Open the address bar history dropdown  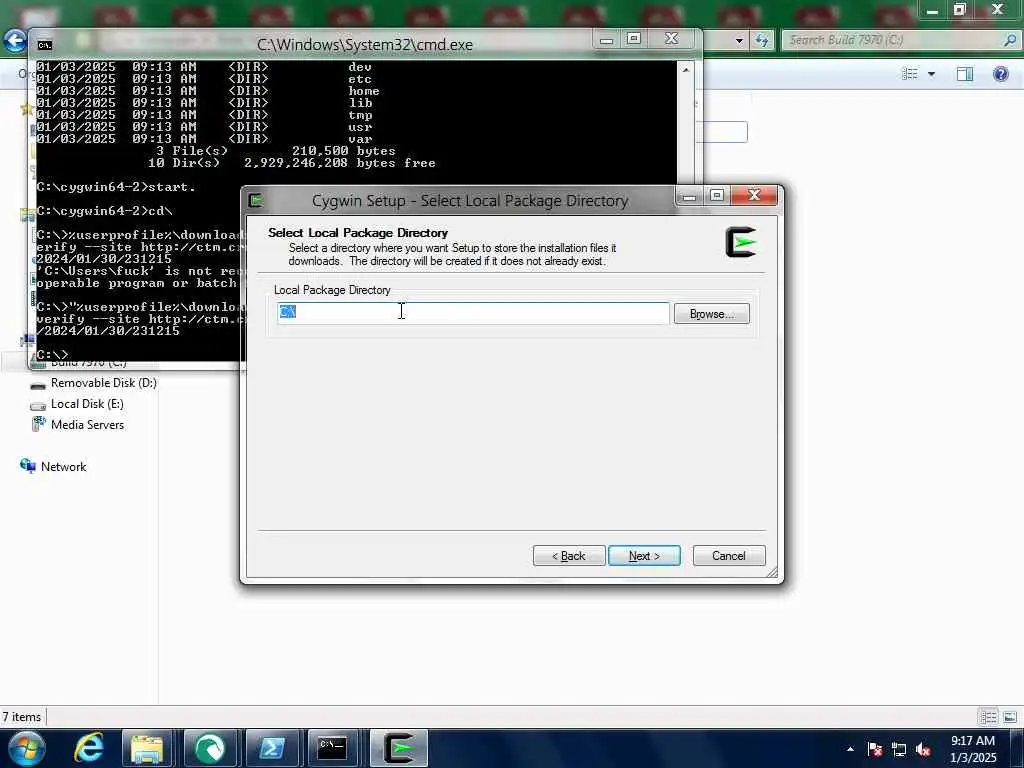coord(739,40)
